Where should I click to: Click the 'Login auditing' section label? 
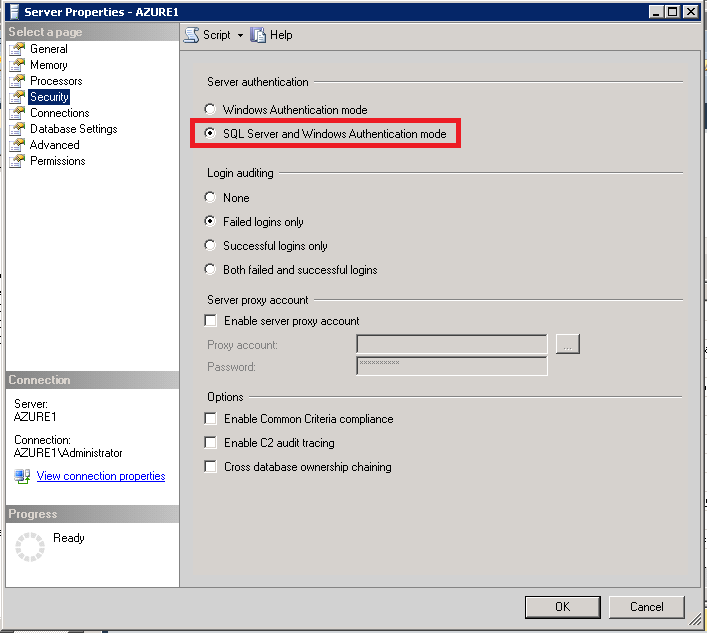[x=240, y=173]
